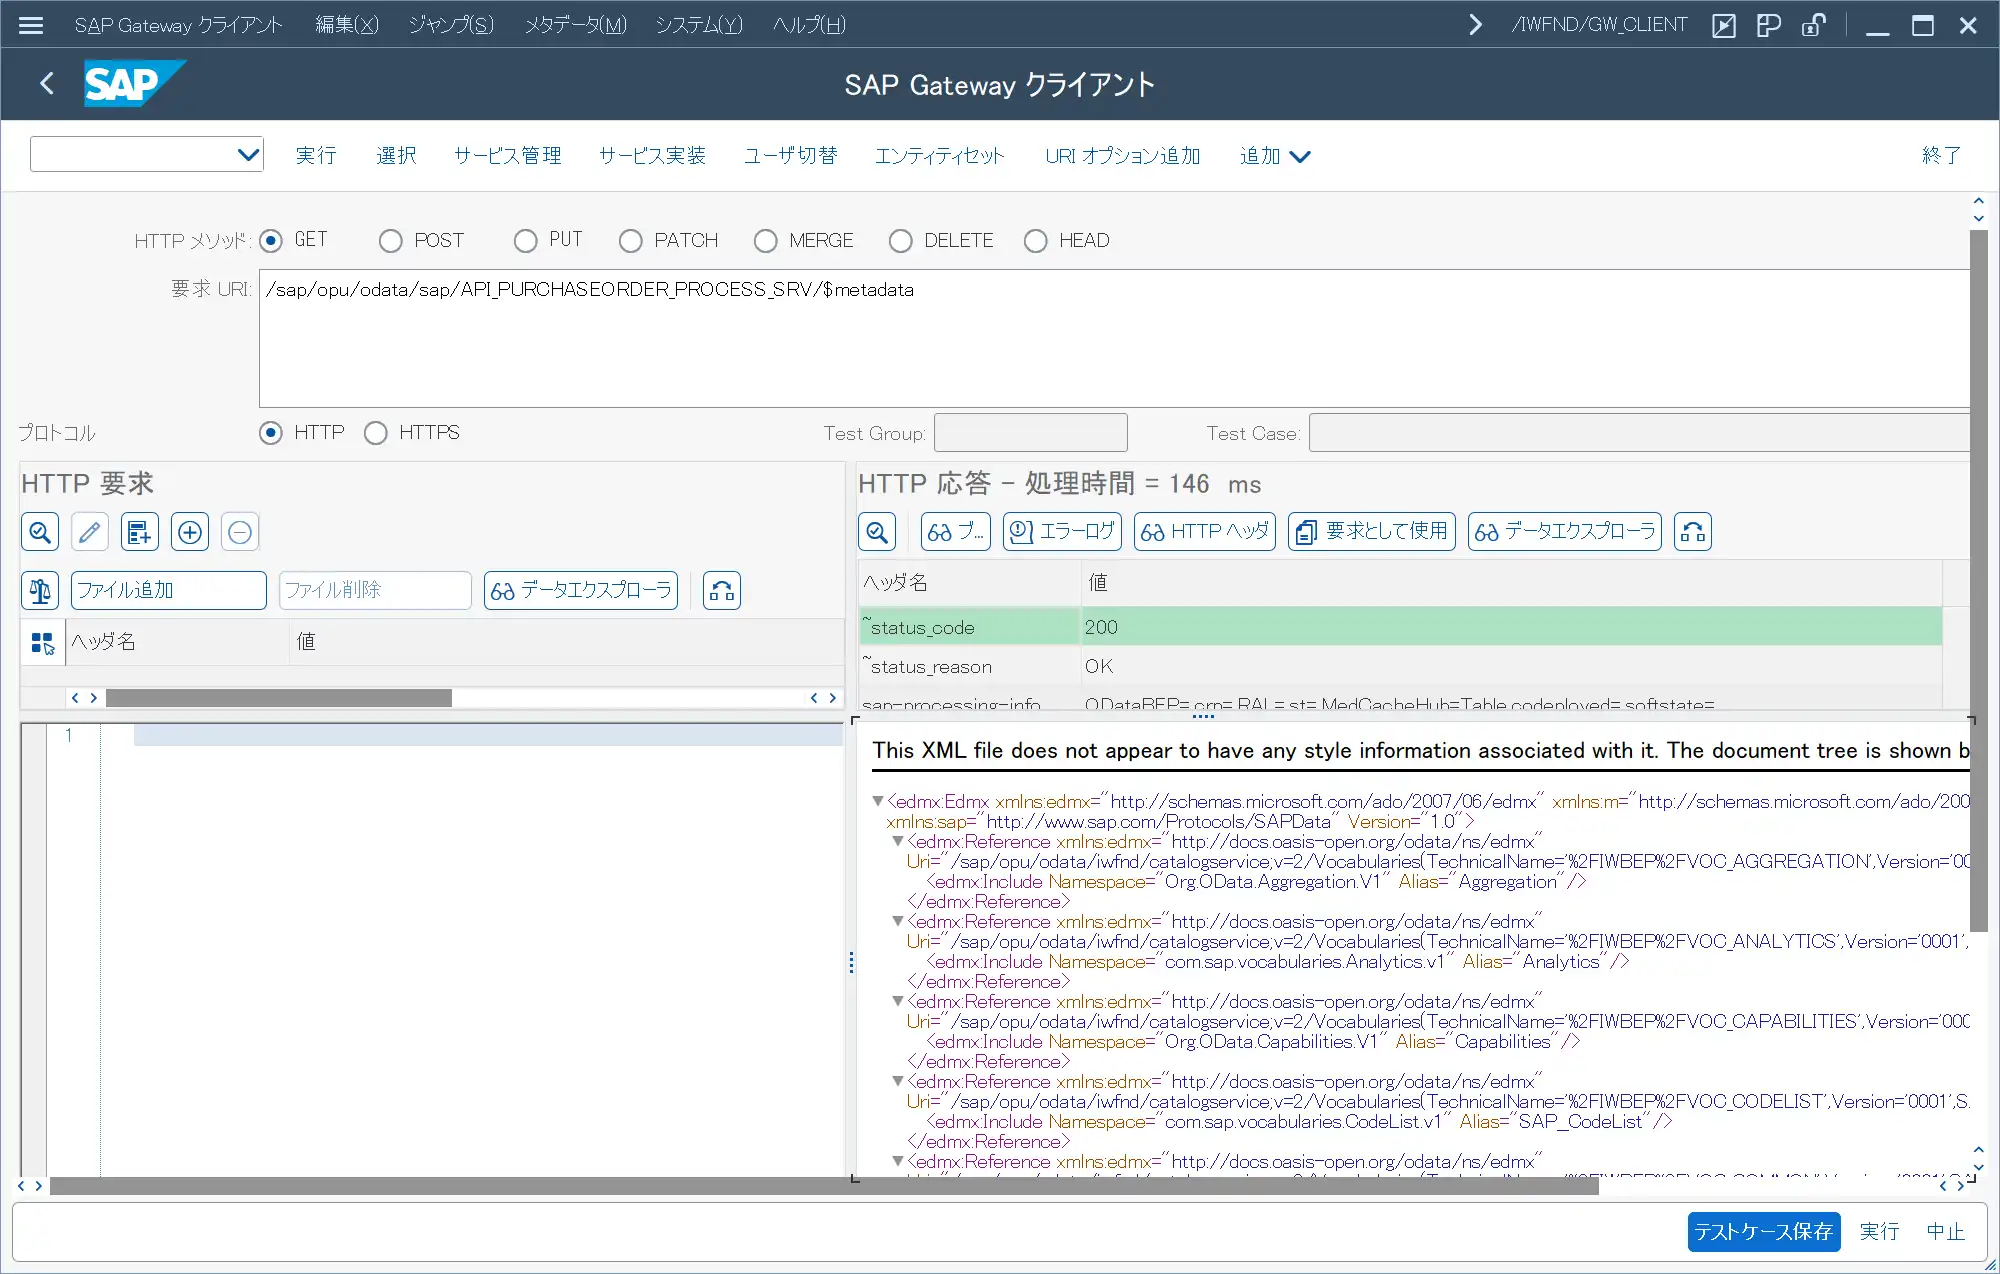Open the メタデータ(M) menu
Viewport: 2000px width, 1274px height.
(x=575, y=25)
